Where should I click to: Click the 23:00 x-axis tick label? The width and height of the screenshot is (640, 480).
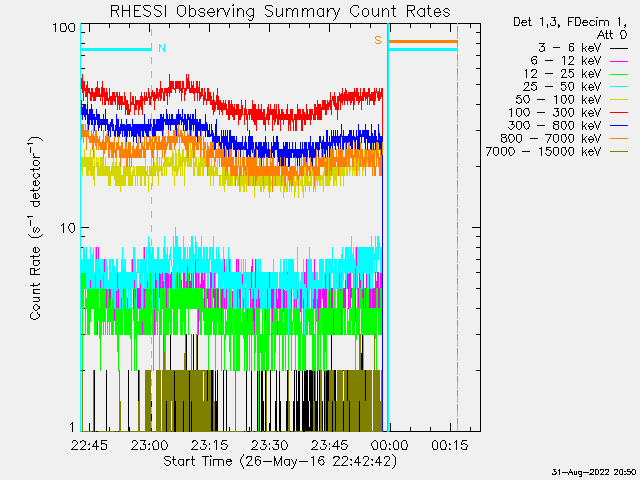click(x=149, y=445)
